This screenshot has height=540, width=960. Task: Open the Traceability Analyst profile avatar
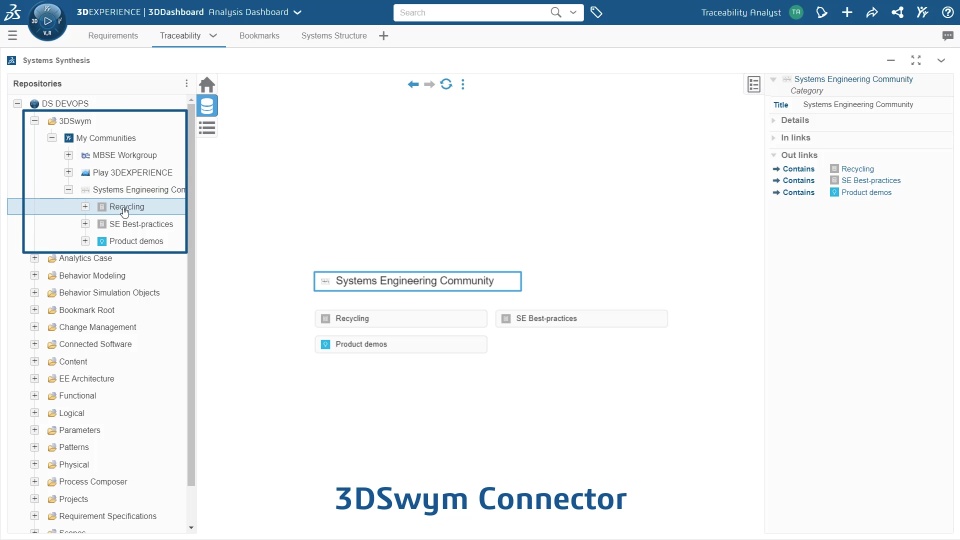point(796,12)
